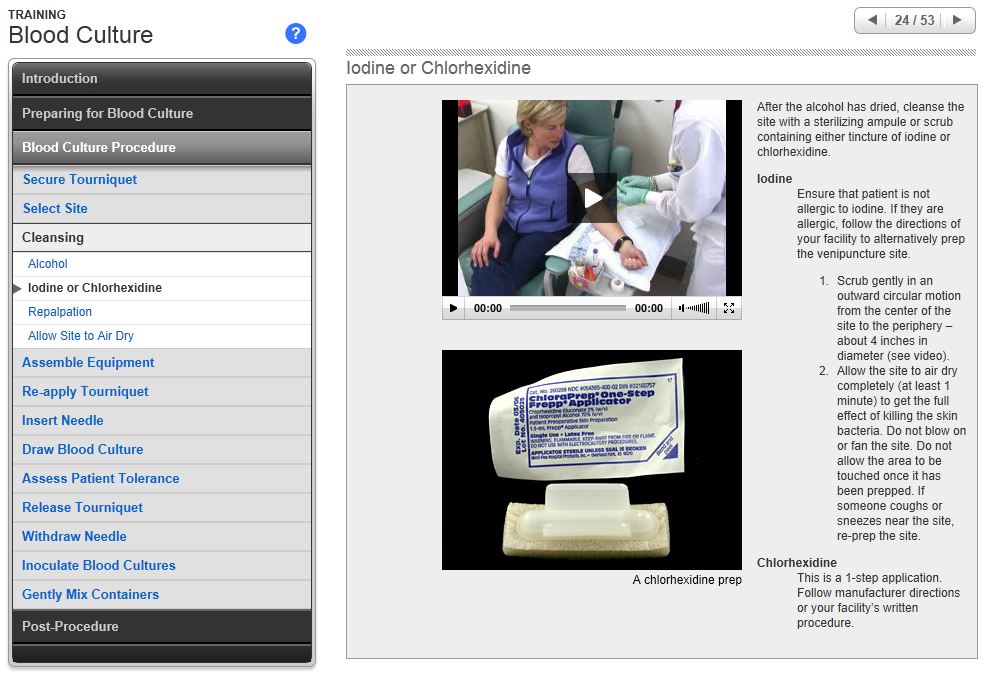
Task: Click the large play overlay on video
Action: [x=592, y=198]
